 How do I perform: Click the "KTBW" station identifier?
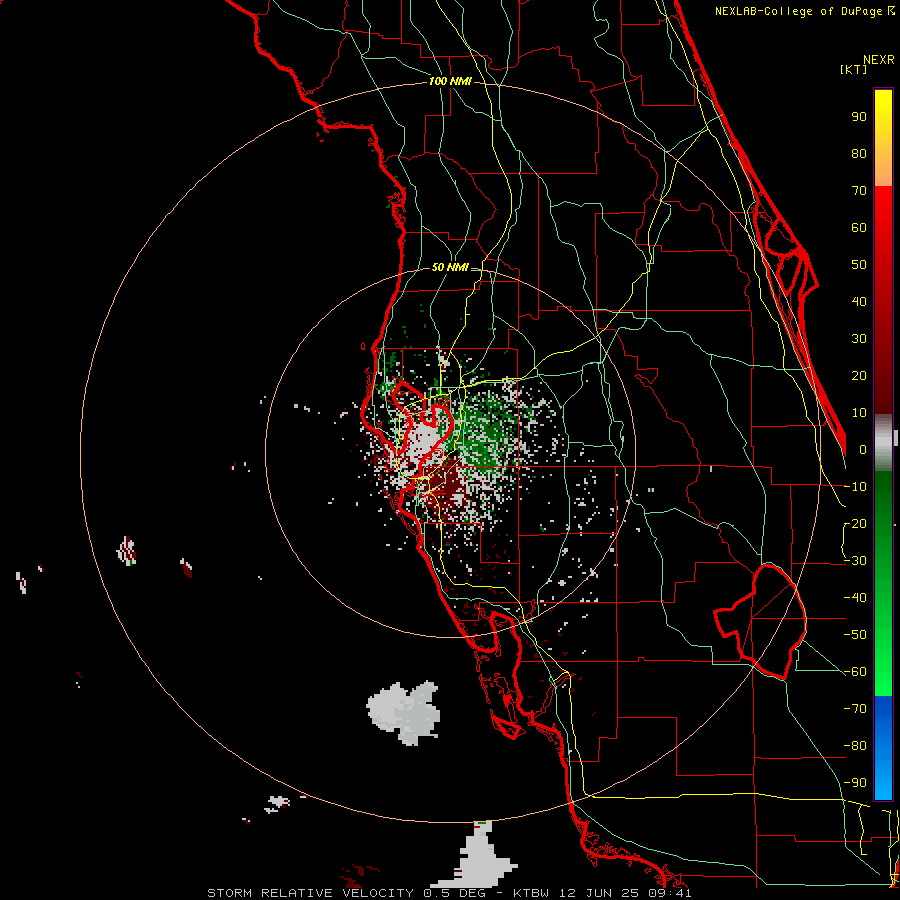pos(531,893)
